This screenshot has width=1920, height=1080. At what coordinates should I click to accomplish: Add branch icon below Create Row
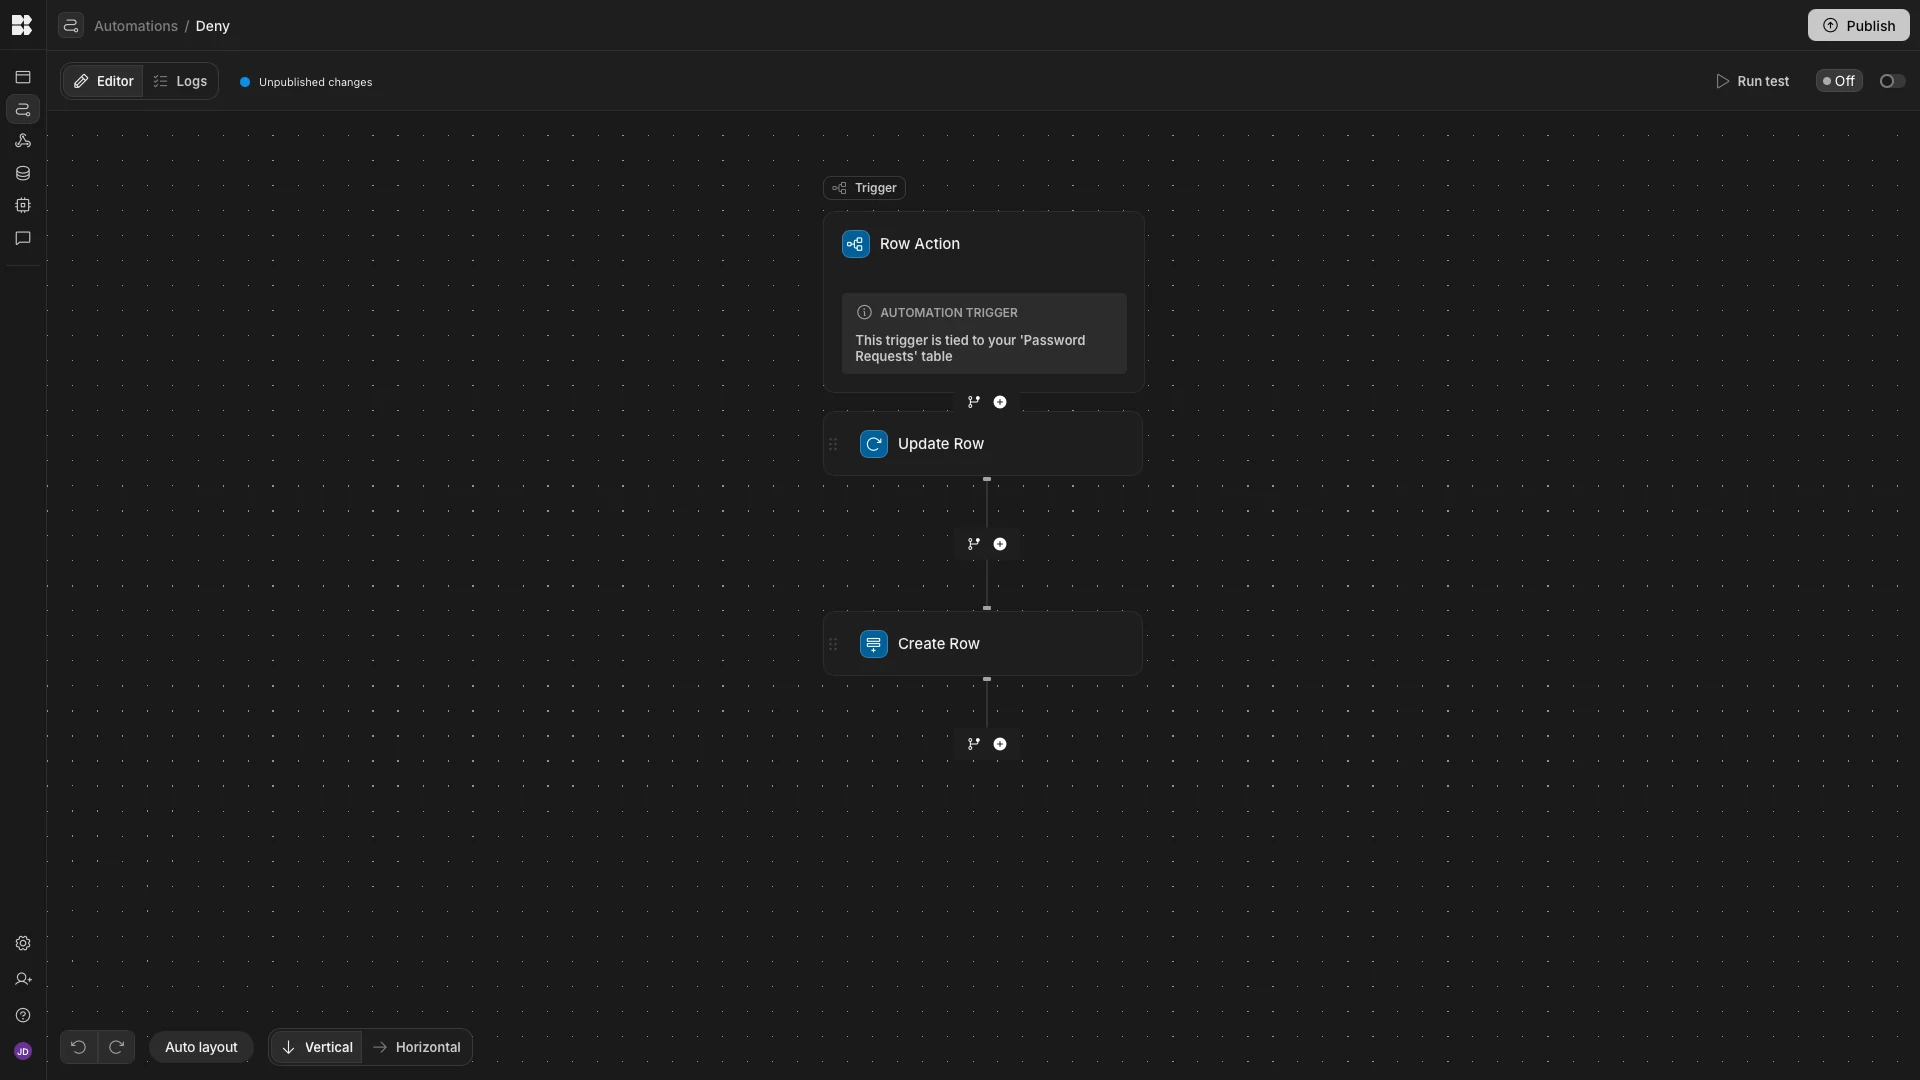point(974,744)
